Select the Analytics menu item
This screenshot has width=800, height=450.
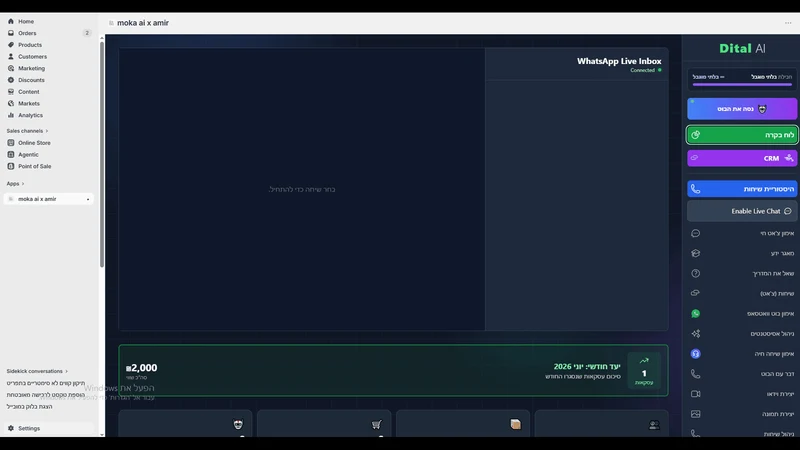[x=49, y=115]
